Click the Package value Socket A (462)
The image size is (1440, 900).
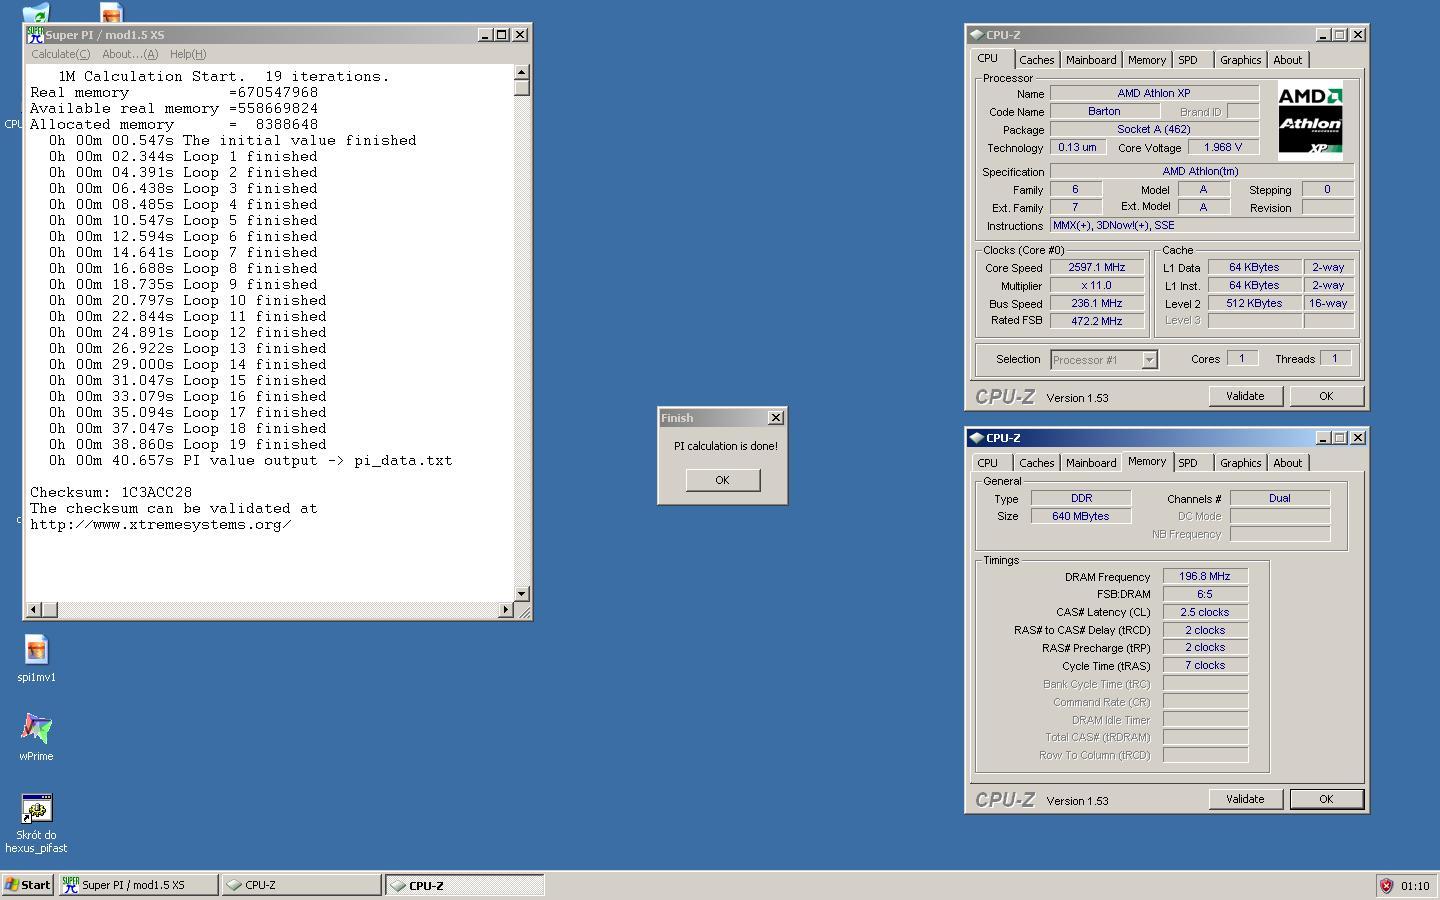pyautogui.click(x=1154, y=129)
